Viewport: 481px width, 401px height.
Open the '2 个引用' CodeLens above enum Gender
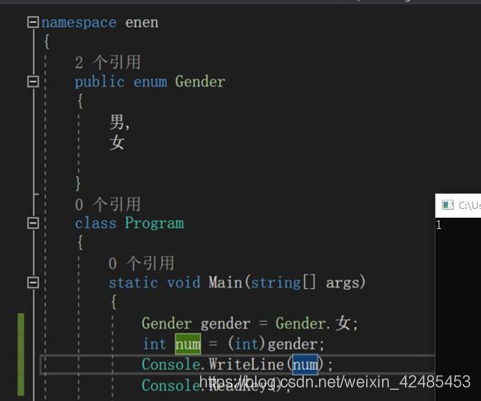(108, 62)
